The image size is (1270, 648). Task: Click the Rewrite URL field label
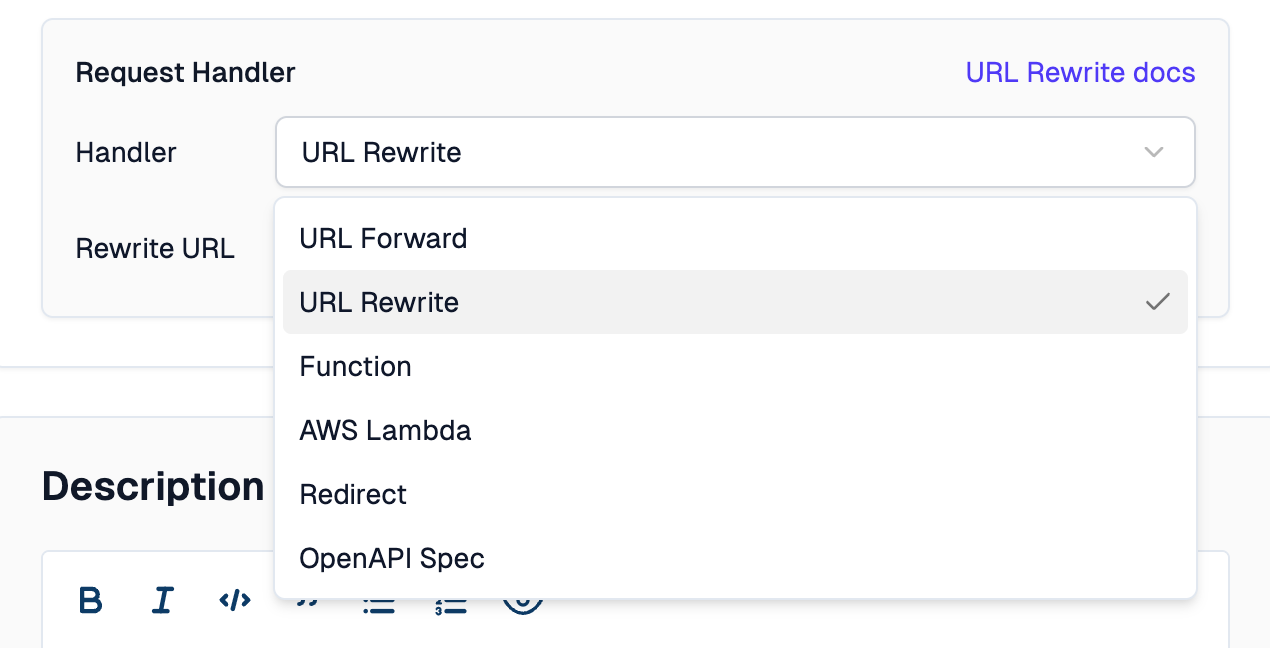[155, 248]
